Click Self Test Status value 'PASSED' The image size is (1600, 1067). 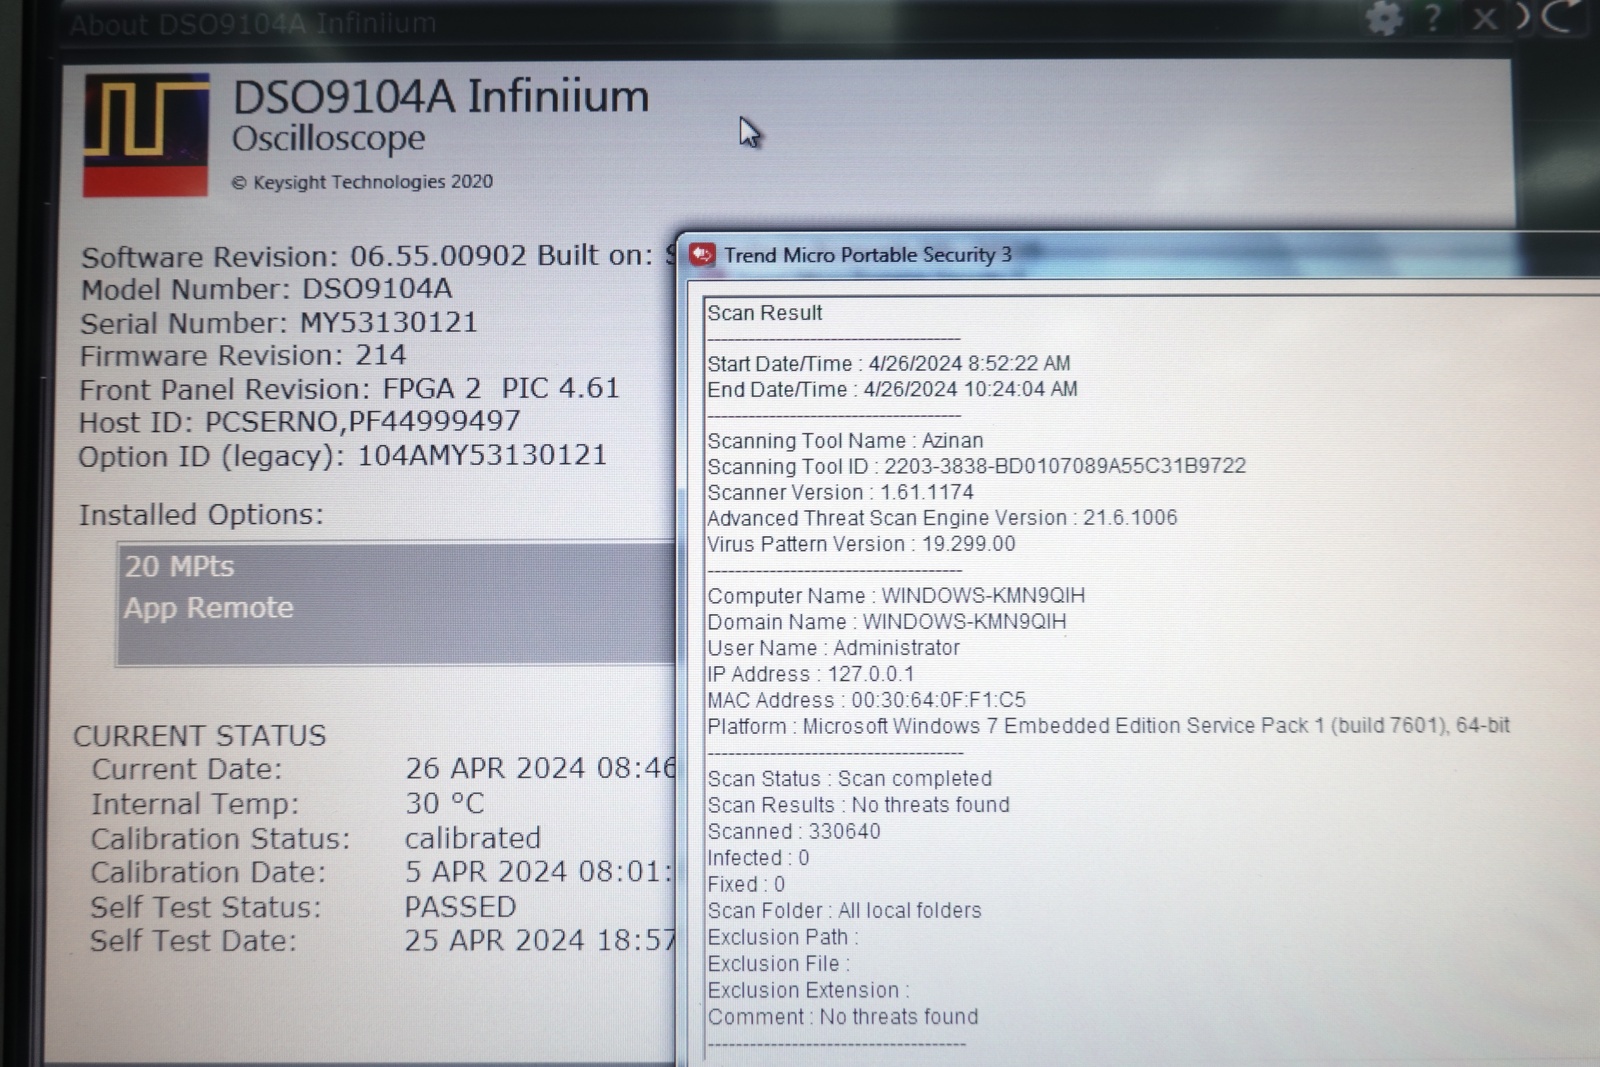460,907
